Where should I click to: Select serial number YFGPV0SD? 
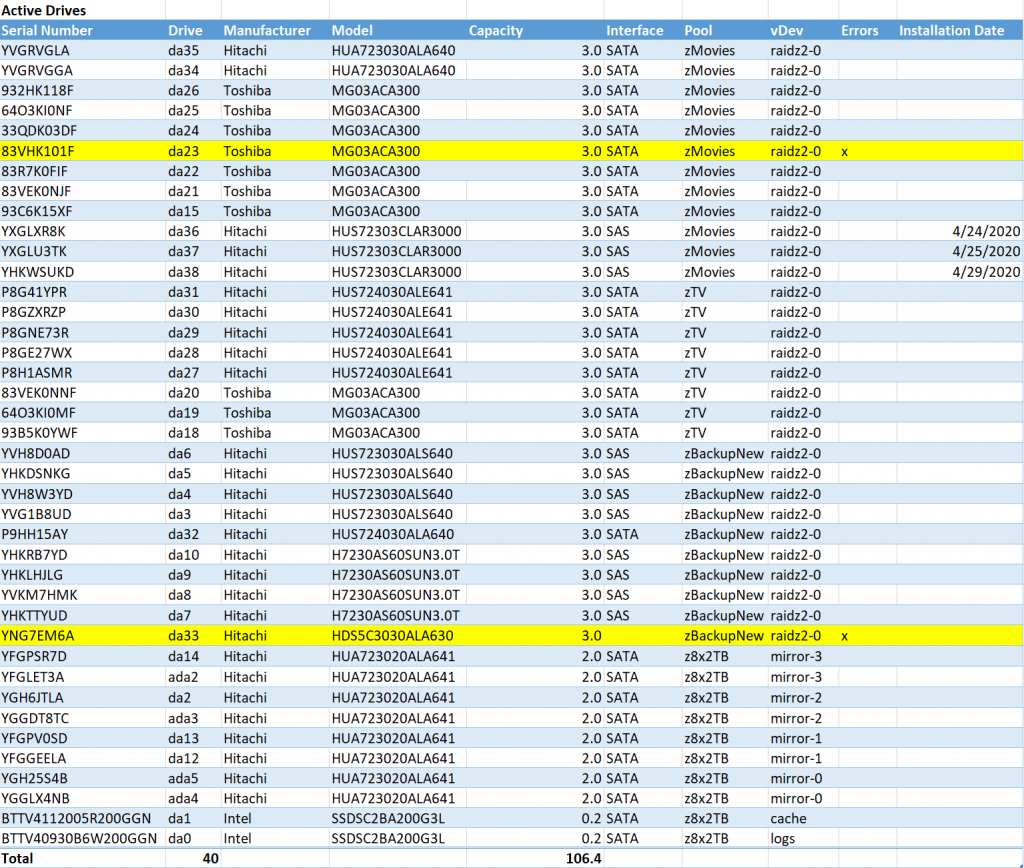34,739
